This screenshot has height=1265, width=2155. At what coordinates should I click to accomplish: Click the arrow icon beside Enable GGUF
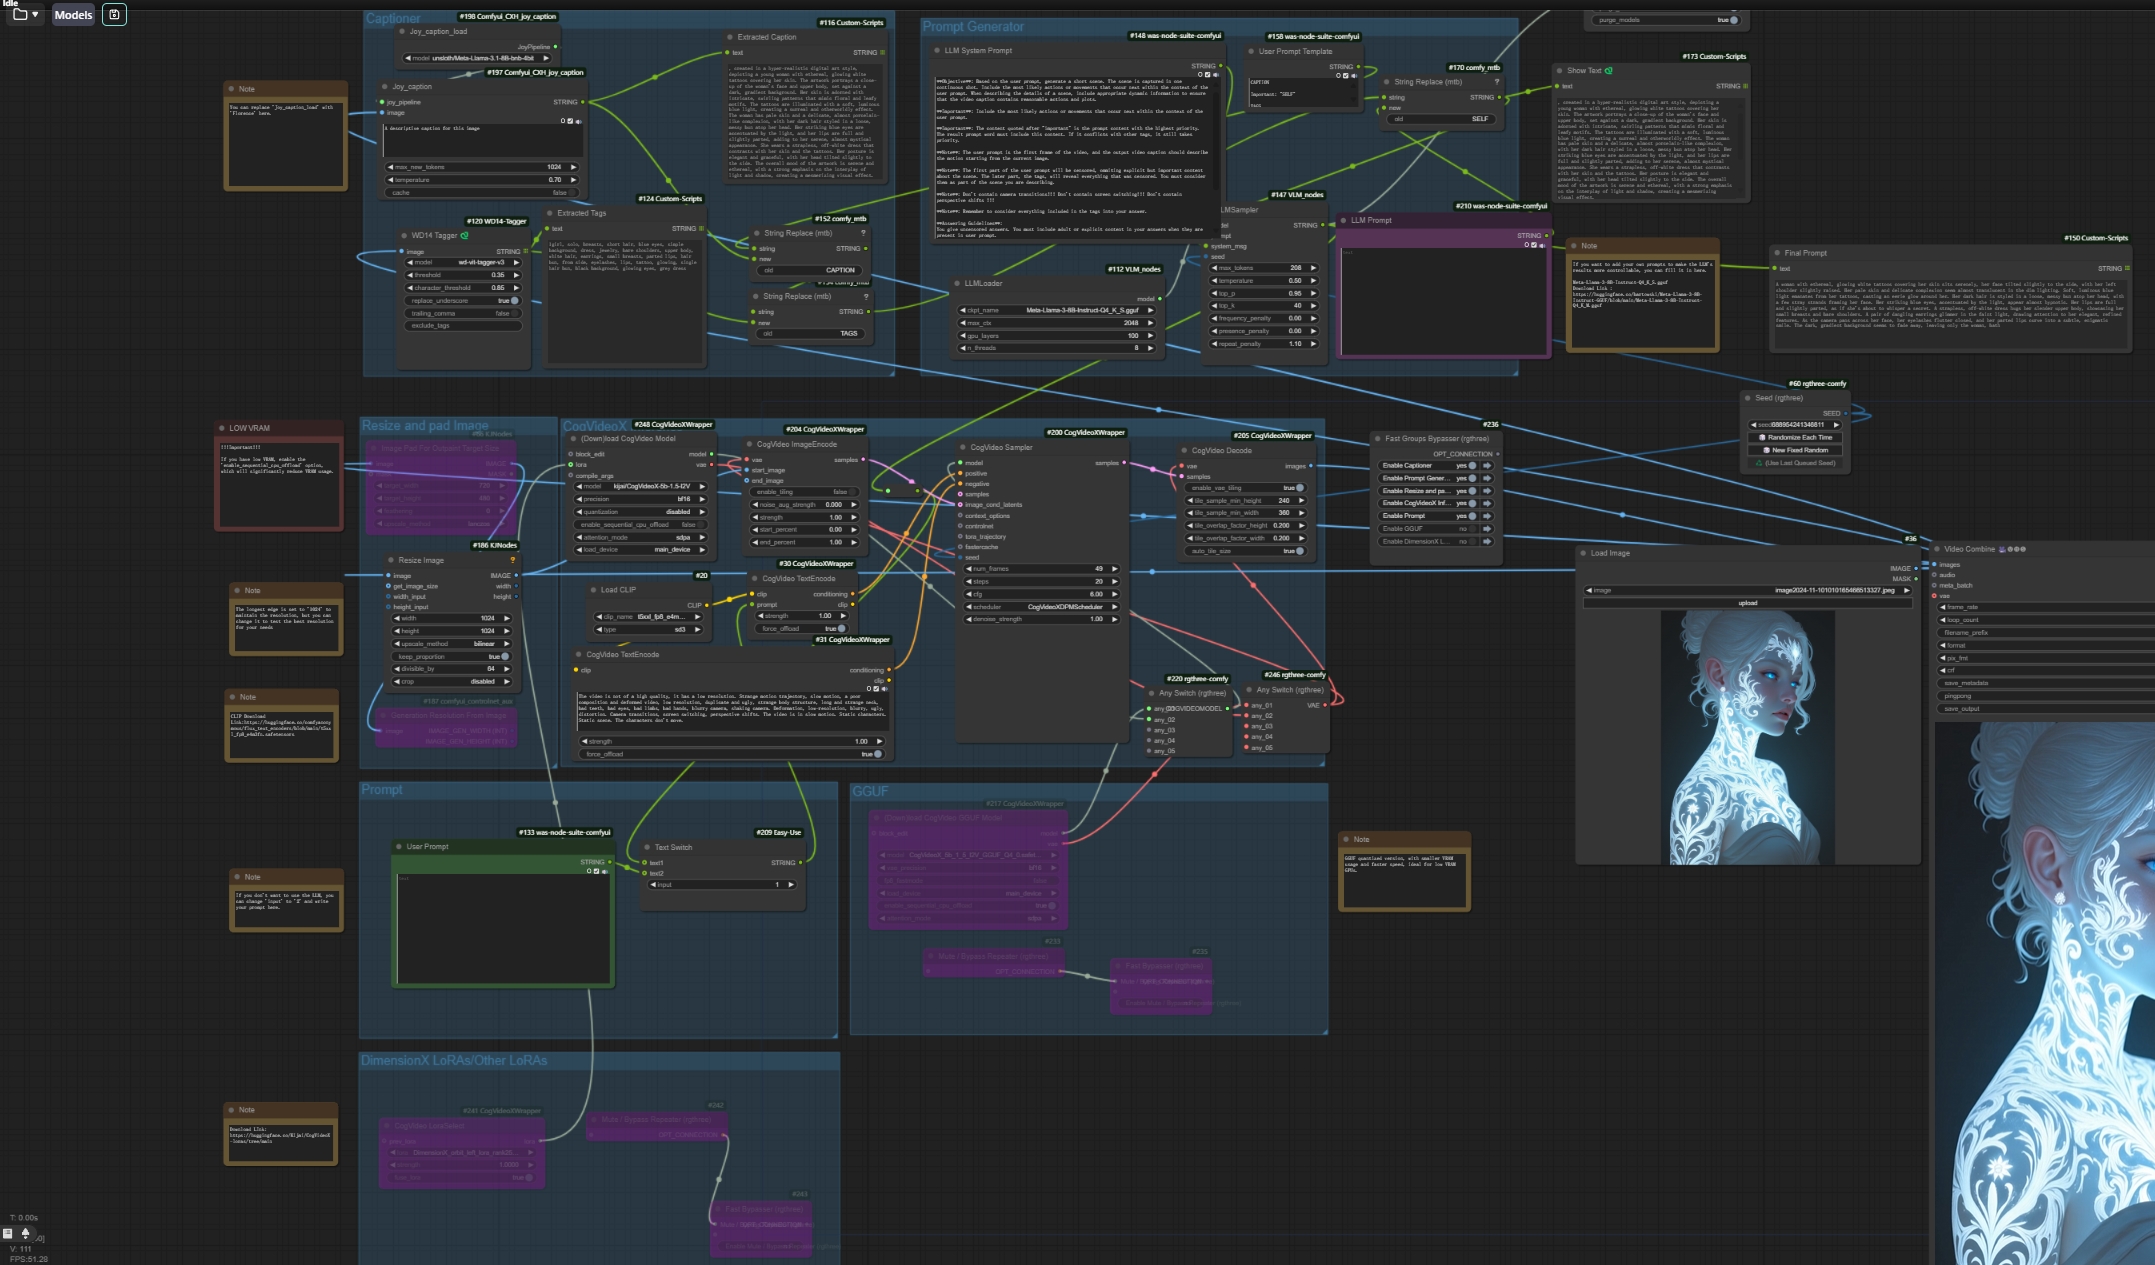(x=1487, y=529)
